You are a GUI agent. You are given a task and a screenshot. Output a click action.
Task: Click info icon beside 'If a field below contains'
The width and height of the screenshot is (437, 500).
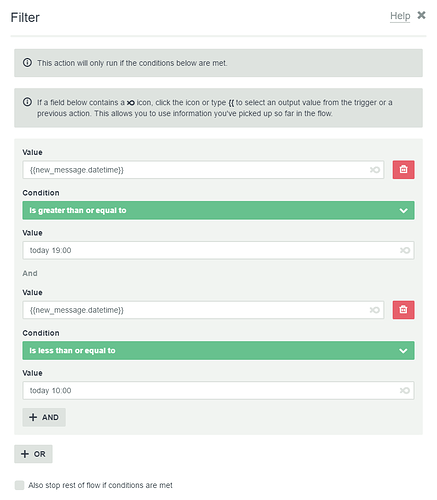point(27,102)
